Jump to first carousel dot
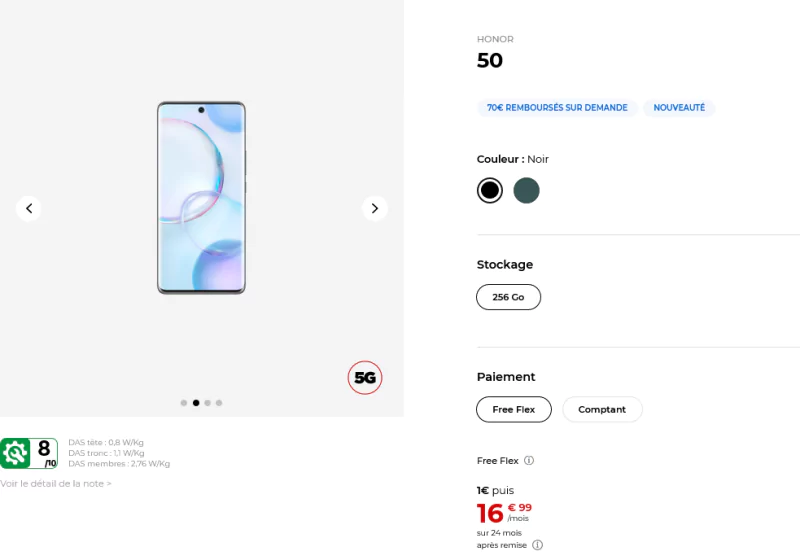This screenshot has width=800, height=560. point(184,403)
